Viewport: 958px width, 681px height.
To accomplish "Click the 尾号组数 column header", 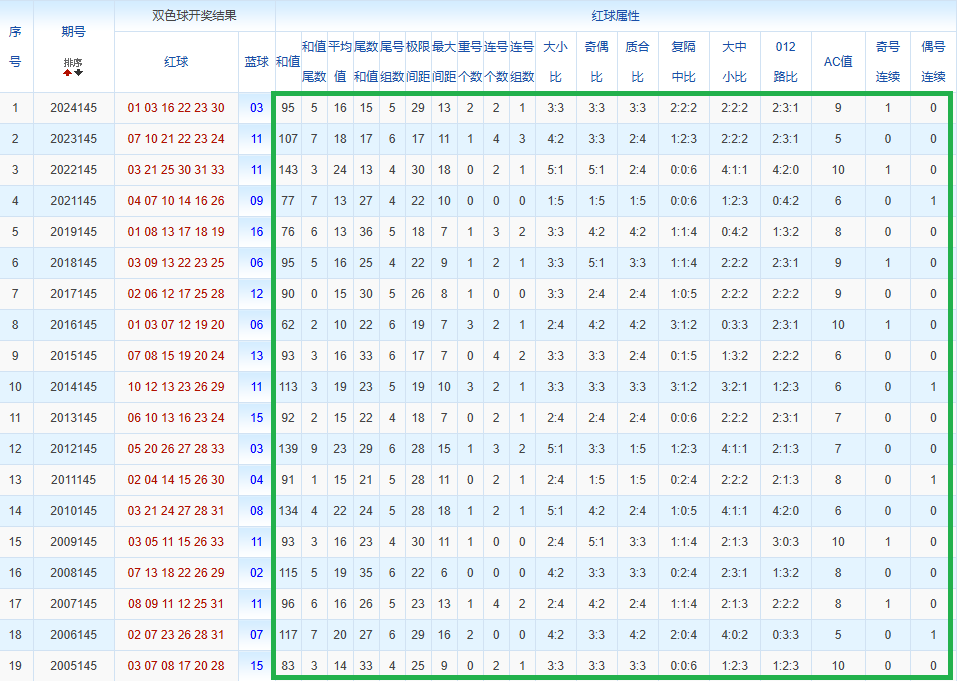I will [392, 62].
